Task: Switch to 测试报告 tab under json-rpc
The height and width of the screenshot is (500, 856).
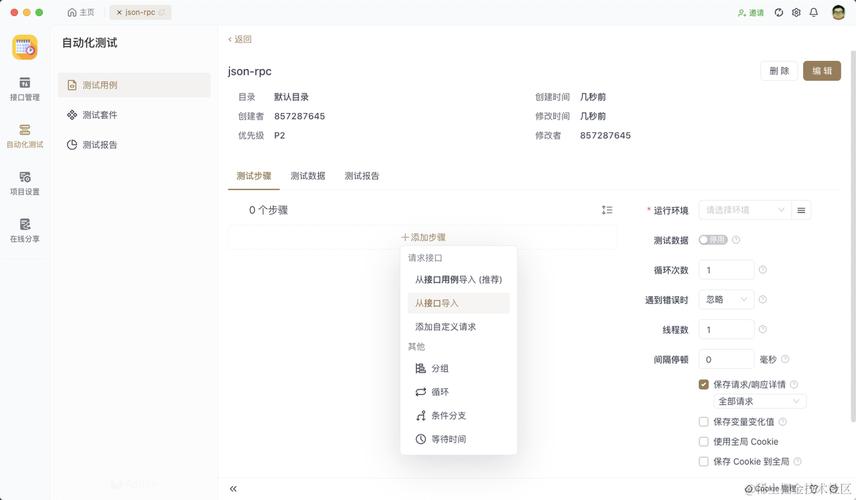Action: point(361,176)
